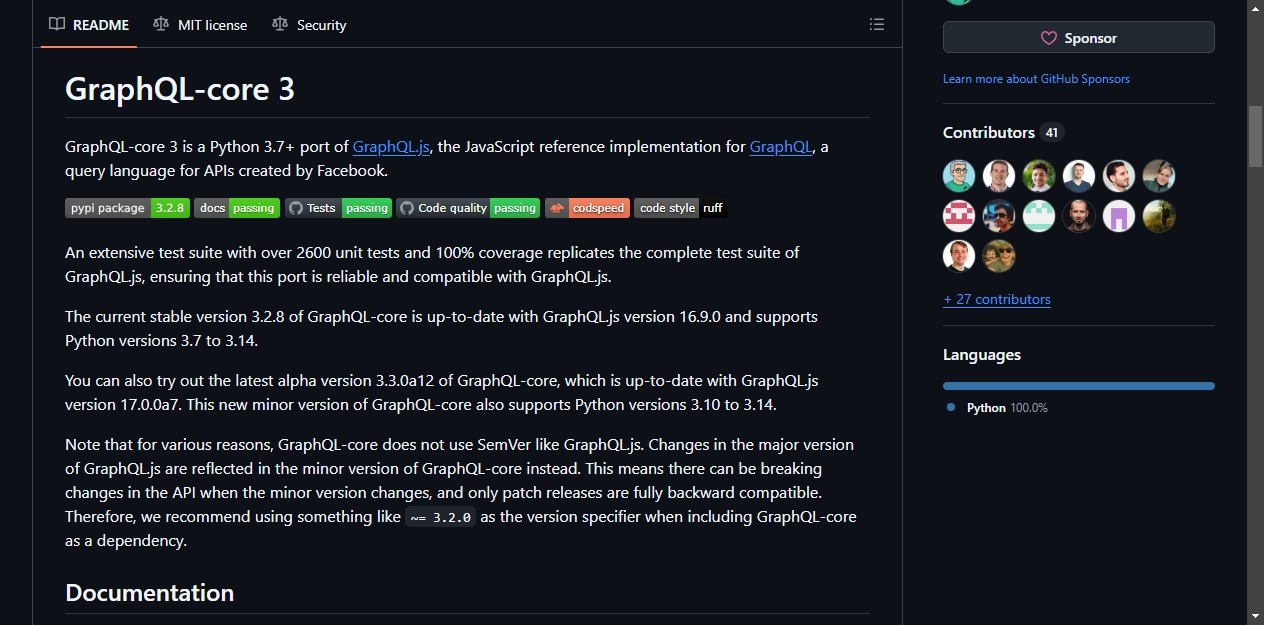Click the Tests passing badge

(x=338, y=208)
